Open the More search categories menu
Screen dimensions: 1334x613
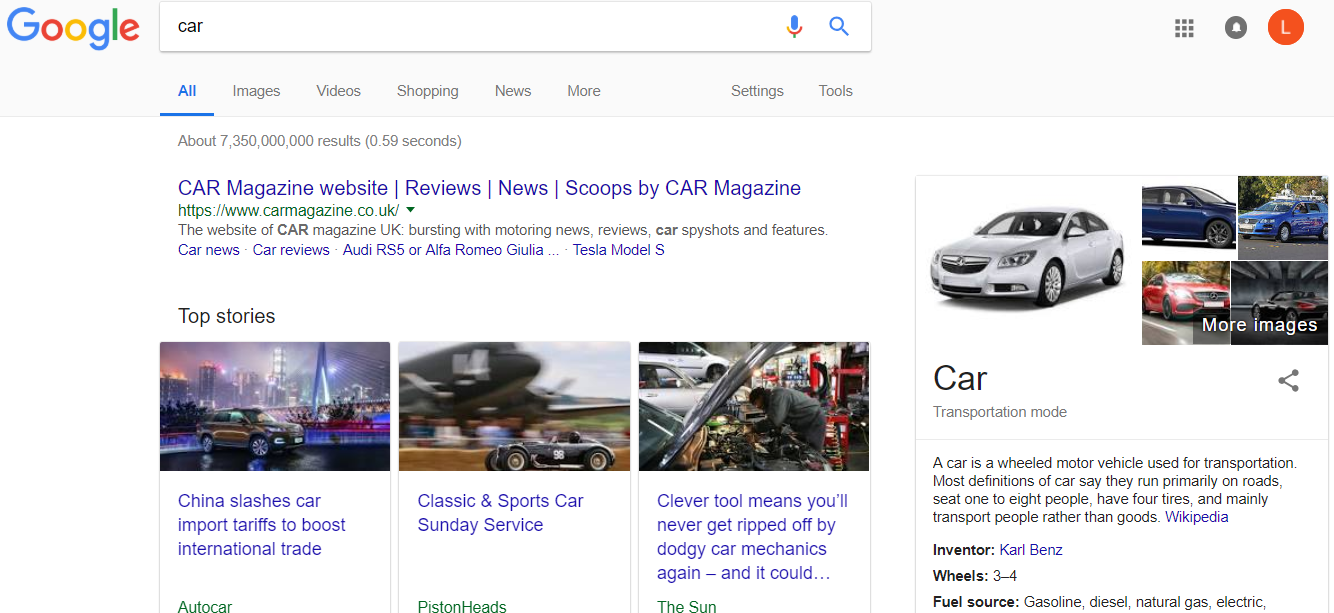[x=583, y=91]
